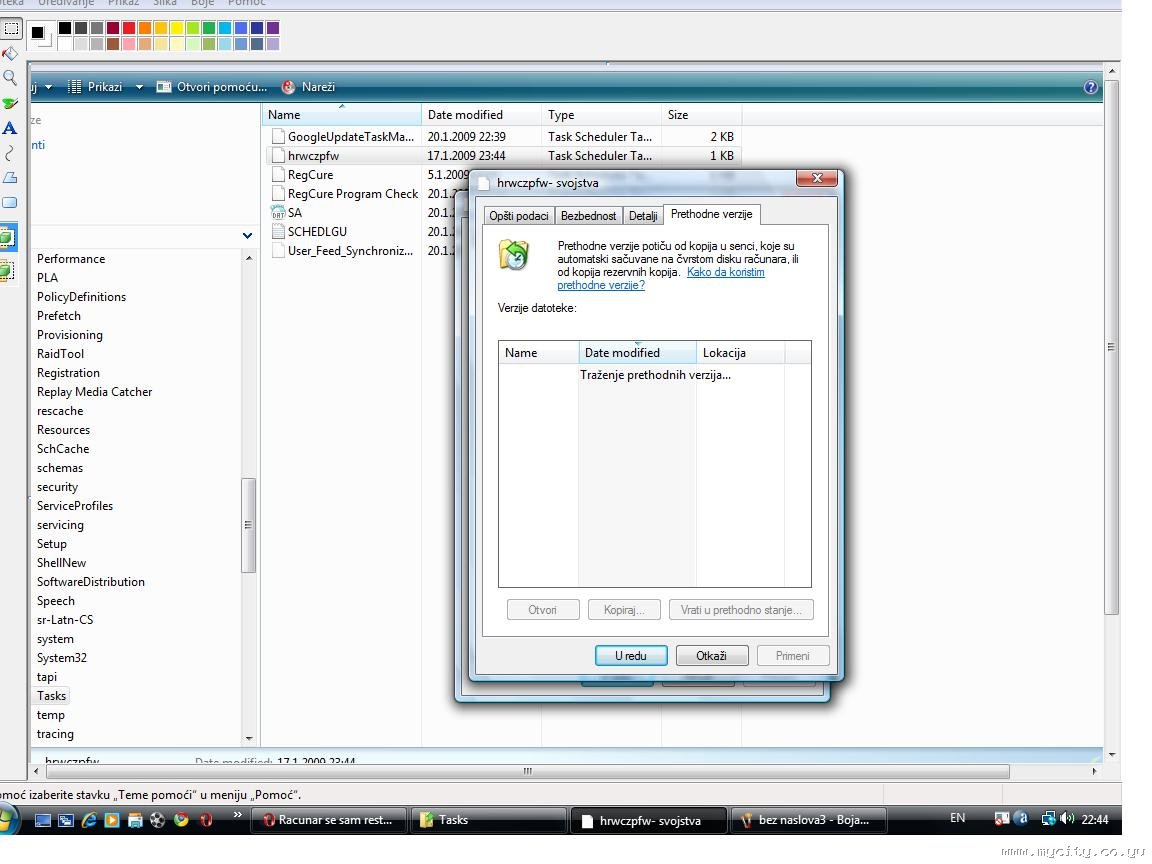1152x864 pixels.
Task: Expand hidden quick launch icons chevron
Action: pyautogui.click(x=237, y=814)
